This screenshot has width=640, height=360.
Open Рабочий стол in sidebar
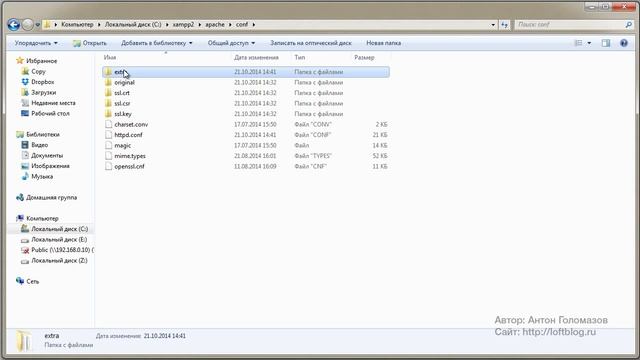pyautogui.click(x=50, y=113)
